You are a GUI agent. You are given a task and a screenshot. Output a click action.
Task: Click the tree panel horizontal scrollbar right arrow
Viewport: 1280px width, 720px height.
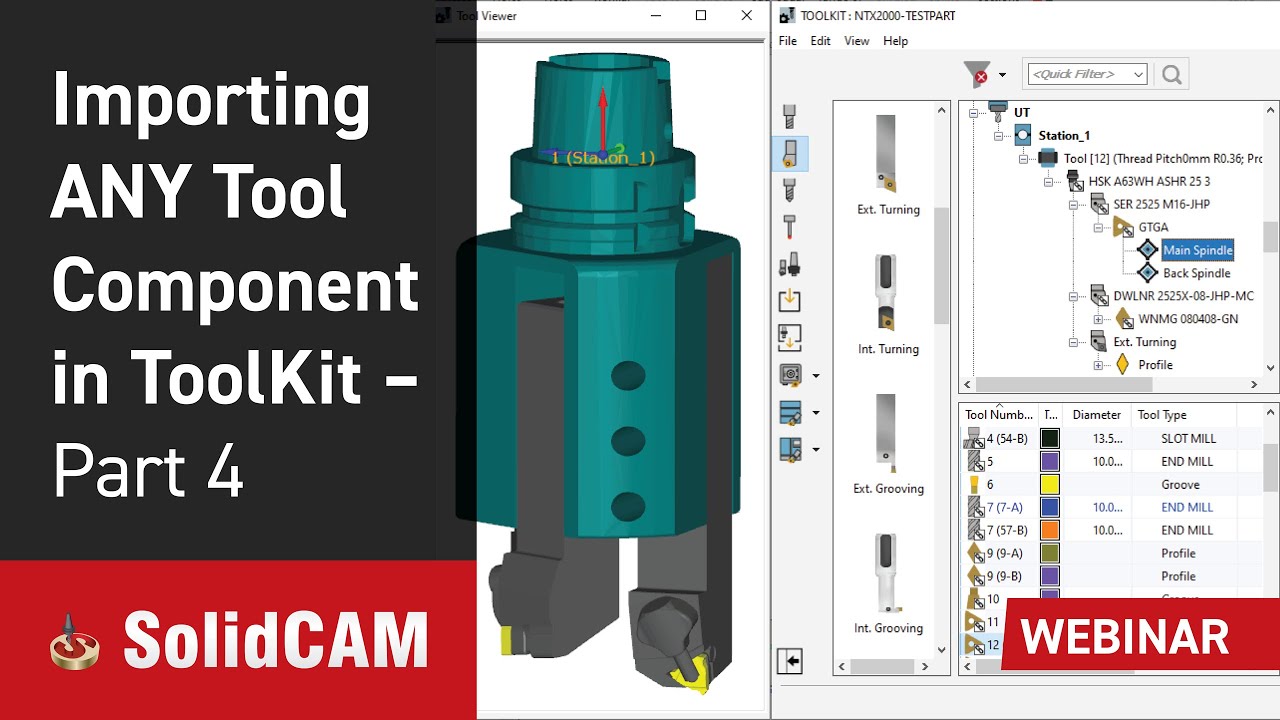pyautogui.click(x=1254, y=384)
